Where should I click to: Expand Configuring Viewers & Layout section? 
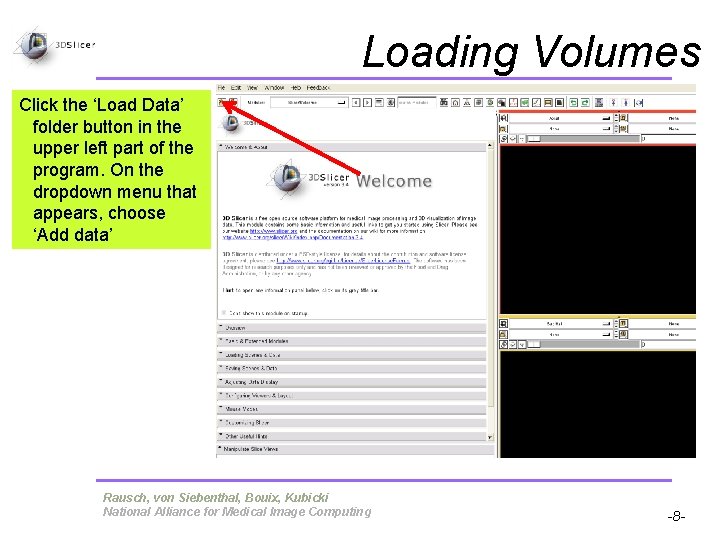pos(352,395)
